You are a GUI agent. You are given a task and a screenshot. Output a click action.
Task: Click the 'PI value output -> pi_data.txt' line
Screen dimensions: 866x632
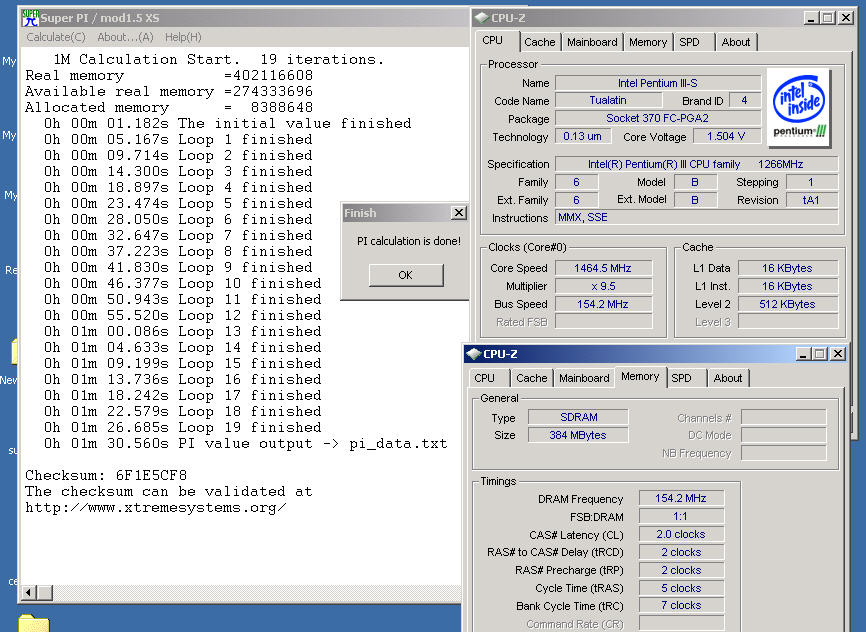tap(246, 444)
